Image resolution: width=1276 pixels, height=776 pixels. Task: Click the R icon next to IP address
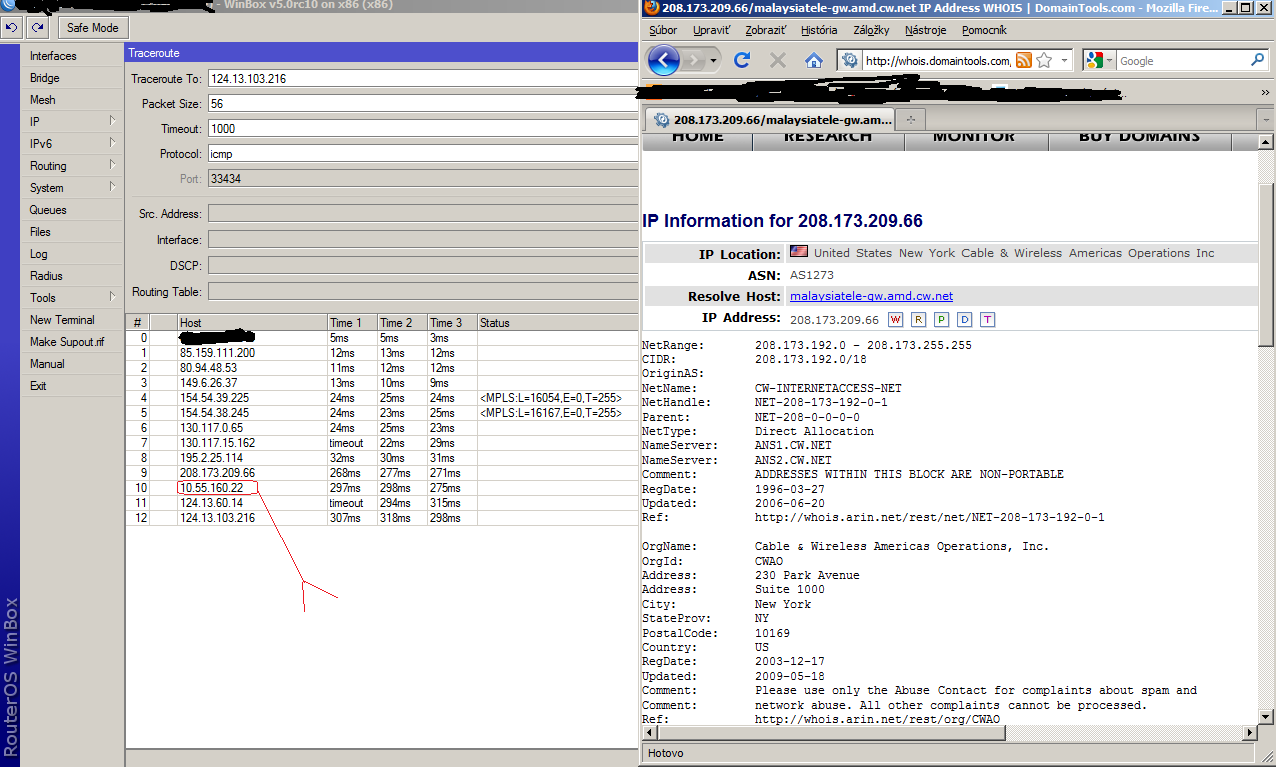point(918,319)
